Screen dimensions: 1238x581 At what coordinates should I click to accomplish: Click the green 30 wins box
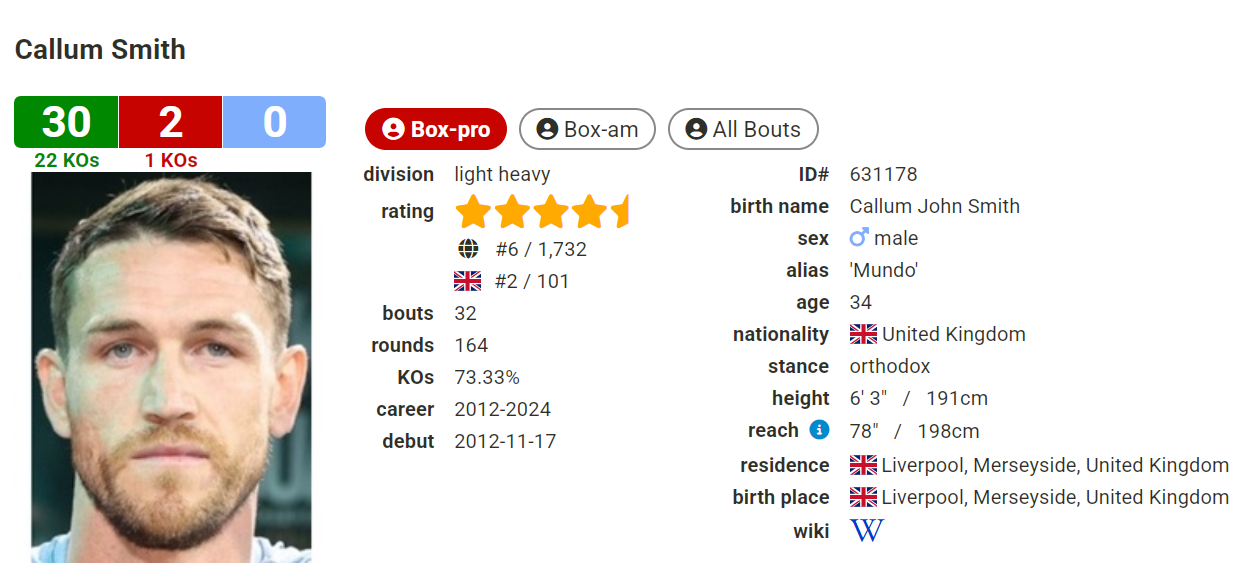pyautogui.click(x=66, y=122)
